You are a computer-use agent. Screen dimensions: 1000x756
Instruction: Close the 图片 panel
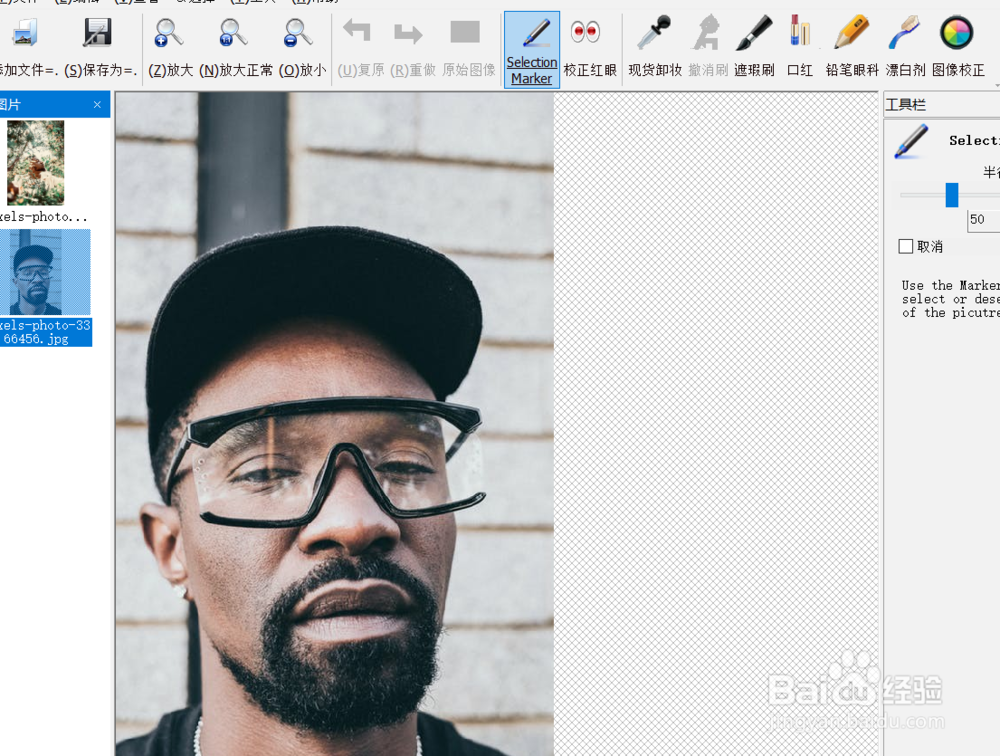97,105
